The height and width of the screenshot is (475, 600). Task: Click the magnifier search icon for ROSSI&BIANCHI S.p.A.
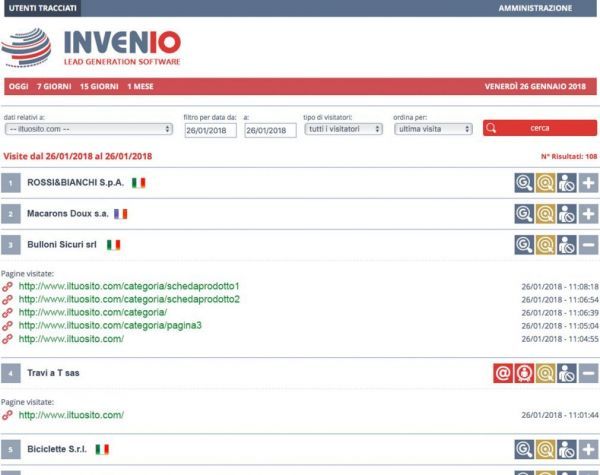[x=524, y=183]
